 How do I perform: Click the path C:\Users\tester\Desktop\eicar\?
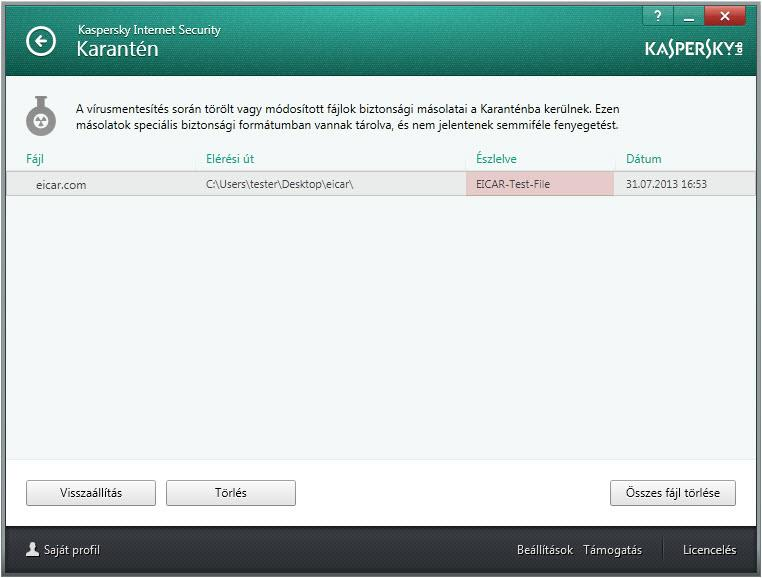279,184
